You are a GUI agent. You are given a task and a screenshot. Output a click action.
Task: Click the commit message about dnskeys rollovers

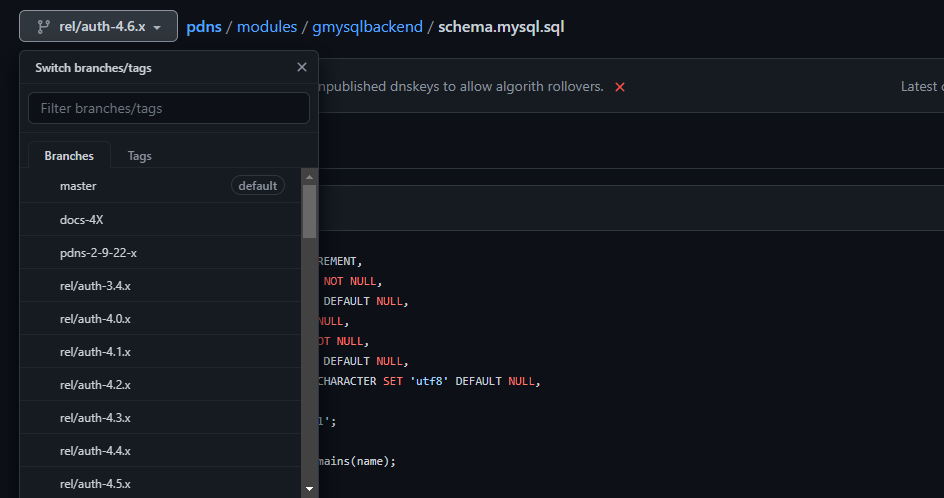[x=461, y=87]
